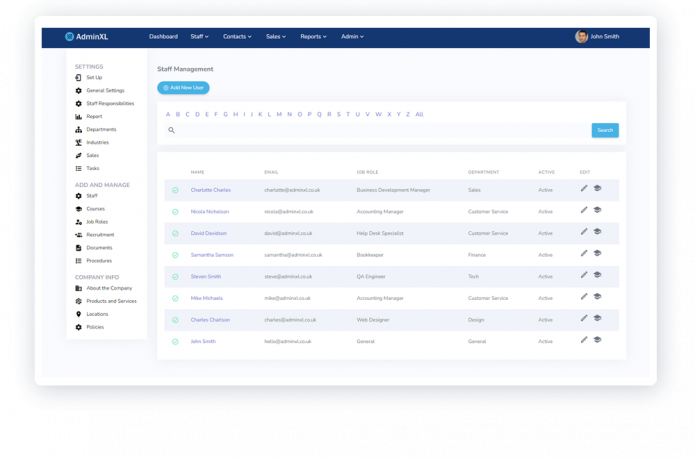This screenshot has width=695, height=457.
Task: Go to Dashboard in the top navigation
Action: (163, 37)
